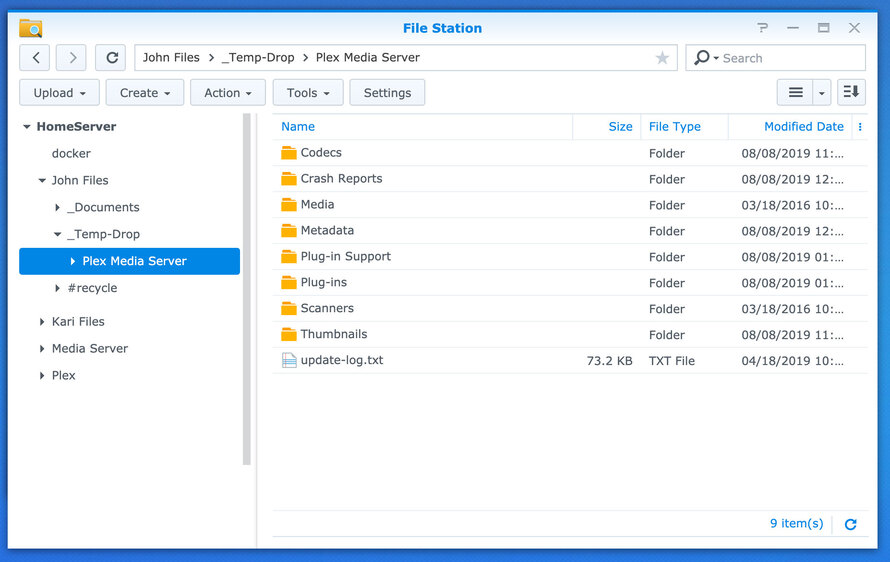
Task: Expand the Kari Files tree node
Action: coord(41,322)
